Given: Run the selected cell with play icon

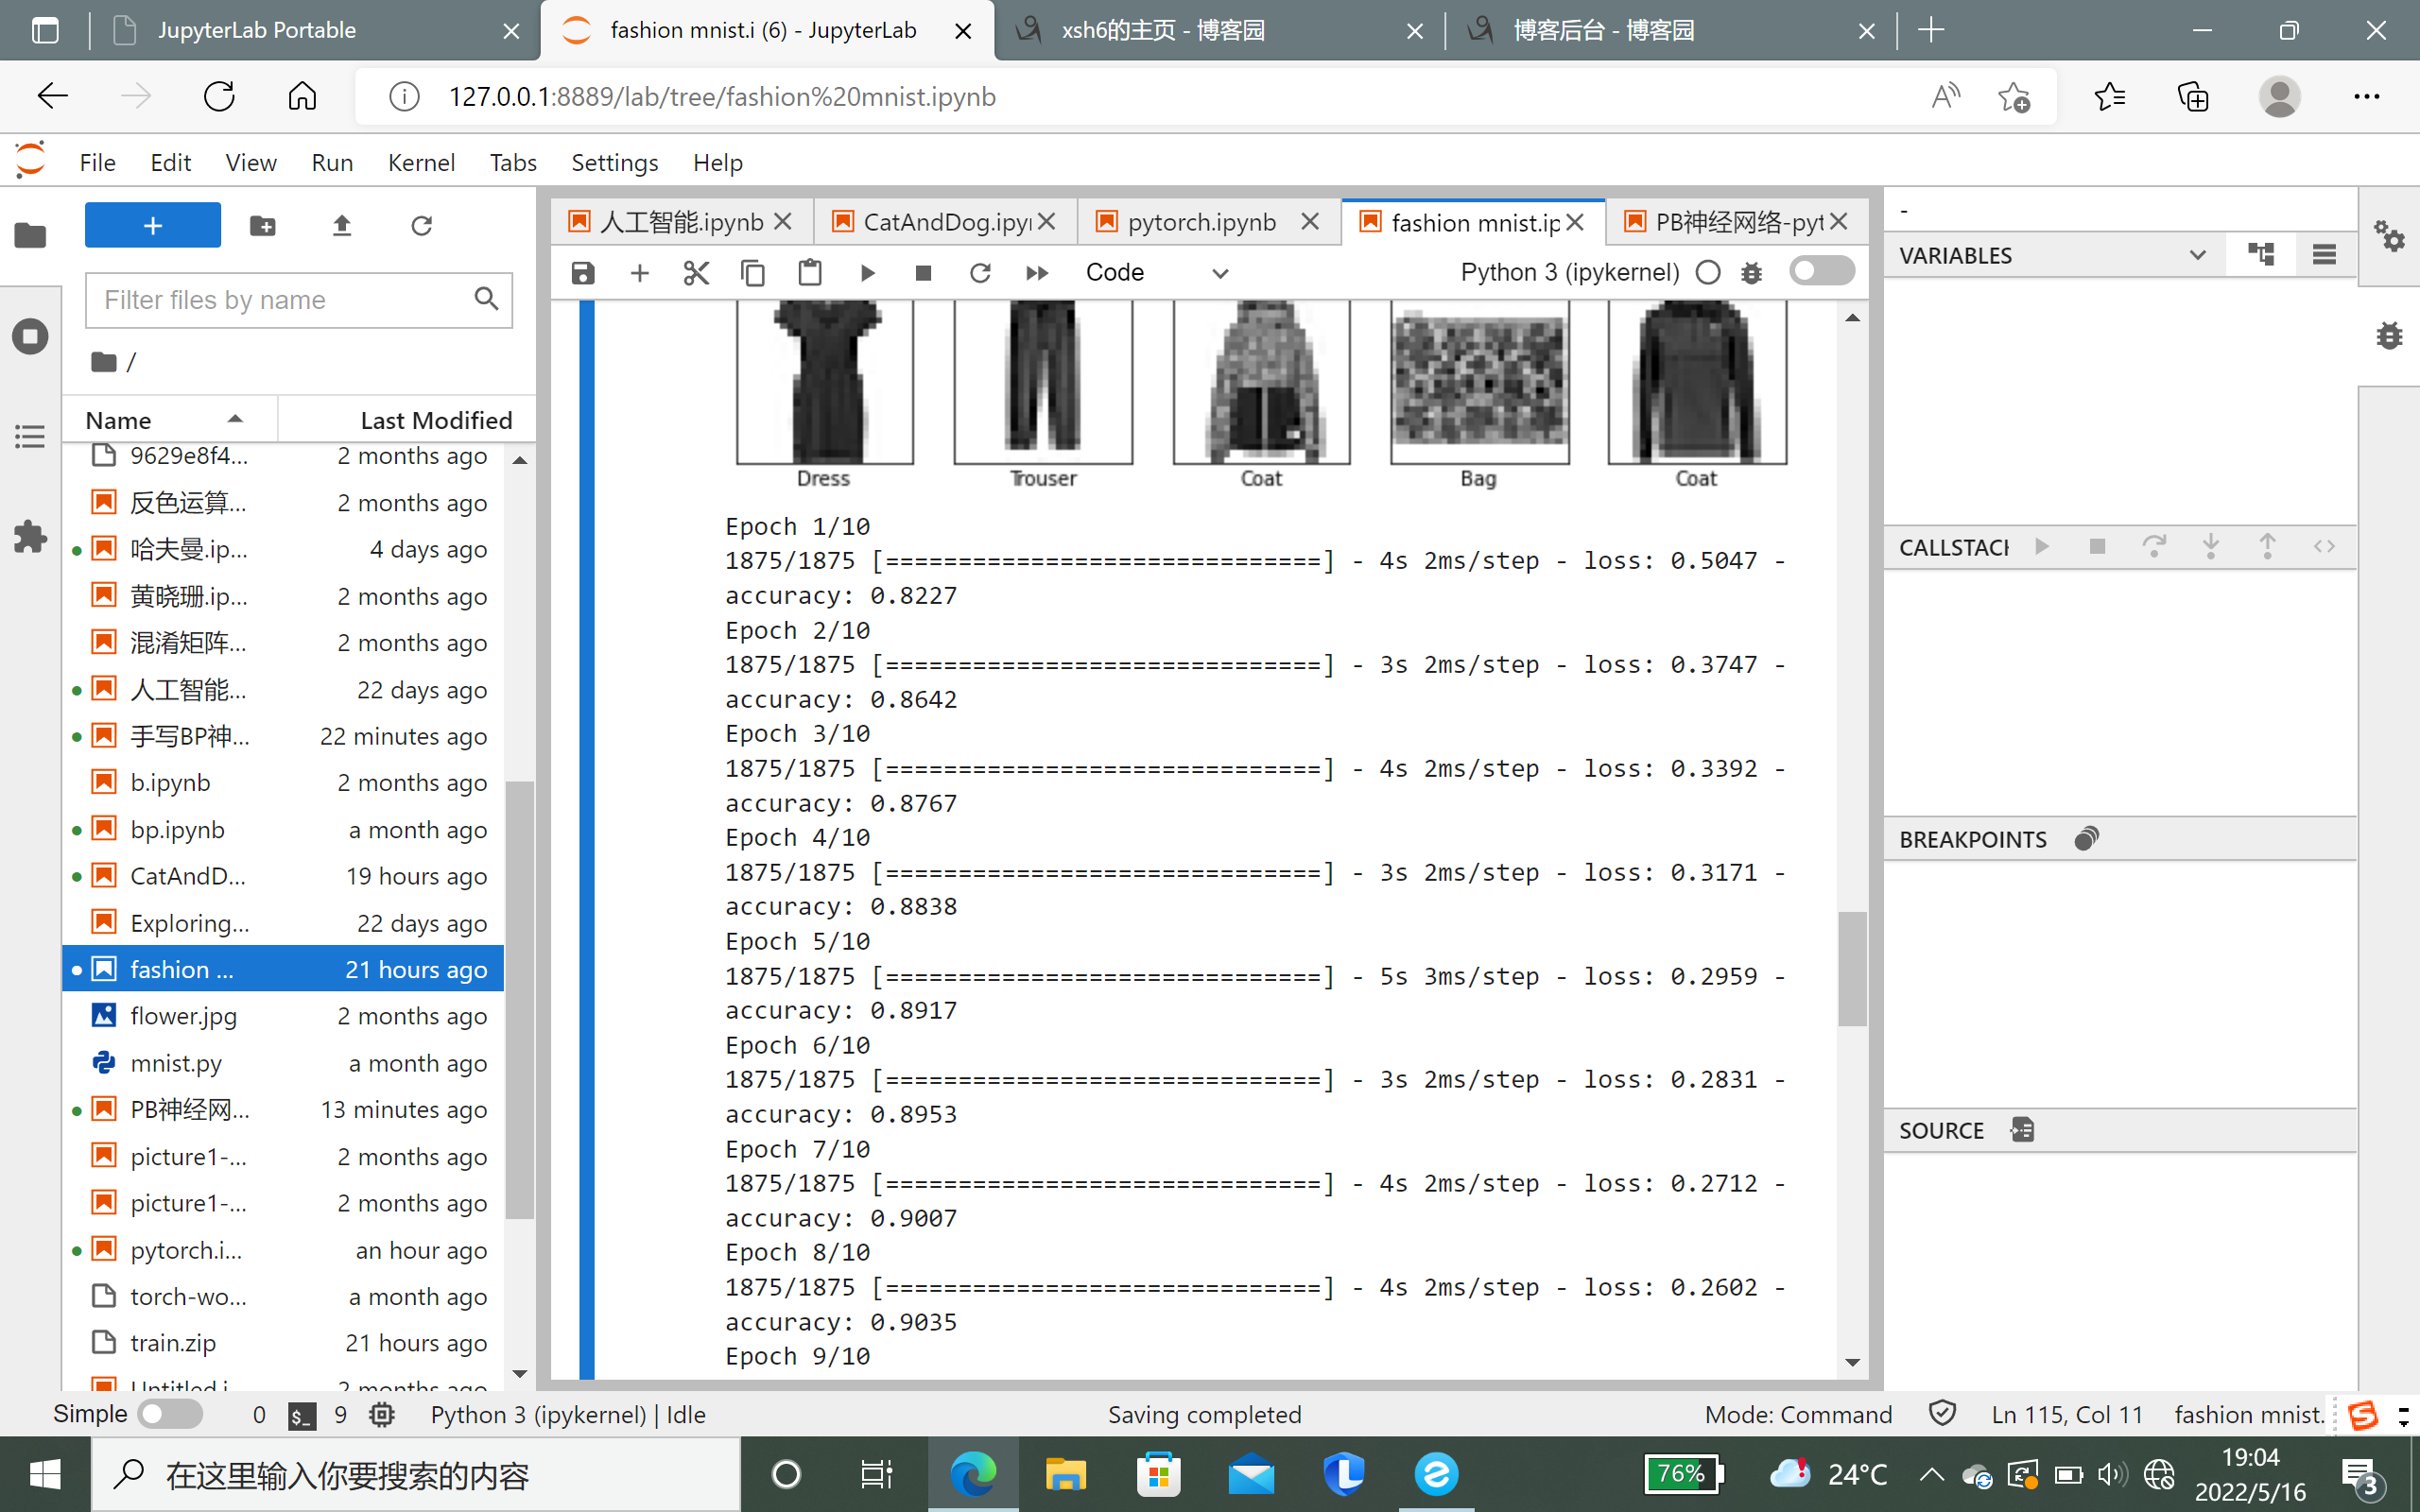Looking at the screenshot, I should [867, 273].
